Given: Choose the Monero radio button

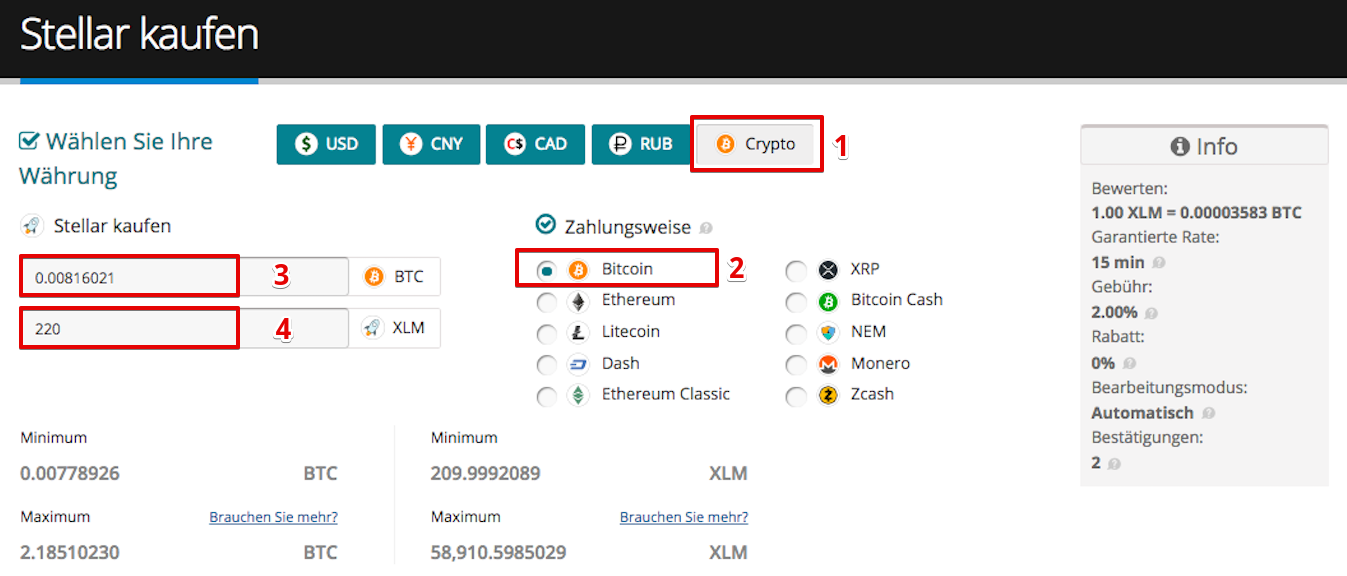Looking at the screenshot, I should click(x=796, y=365).
